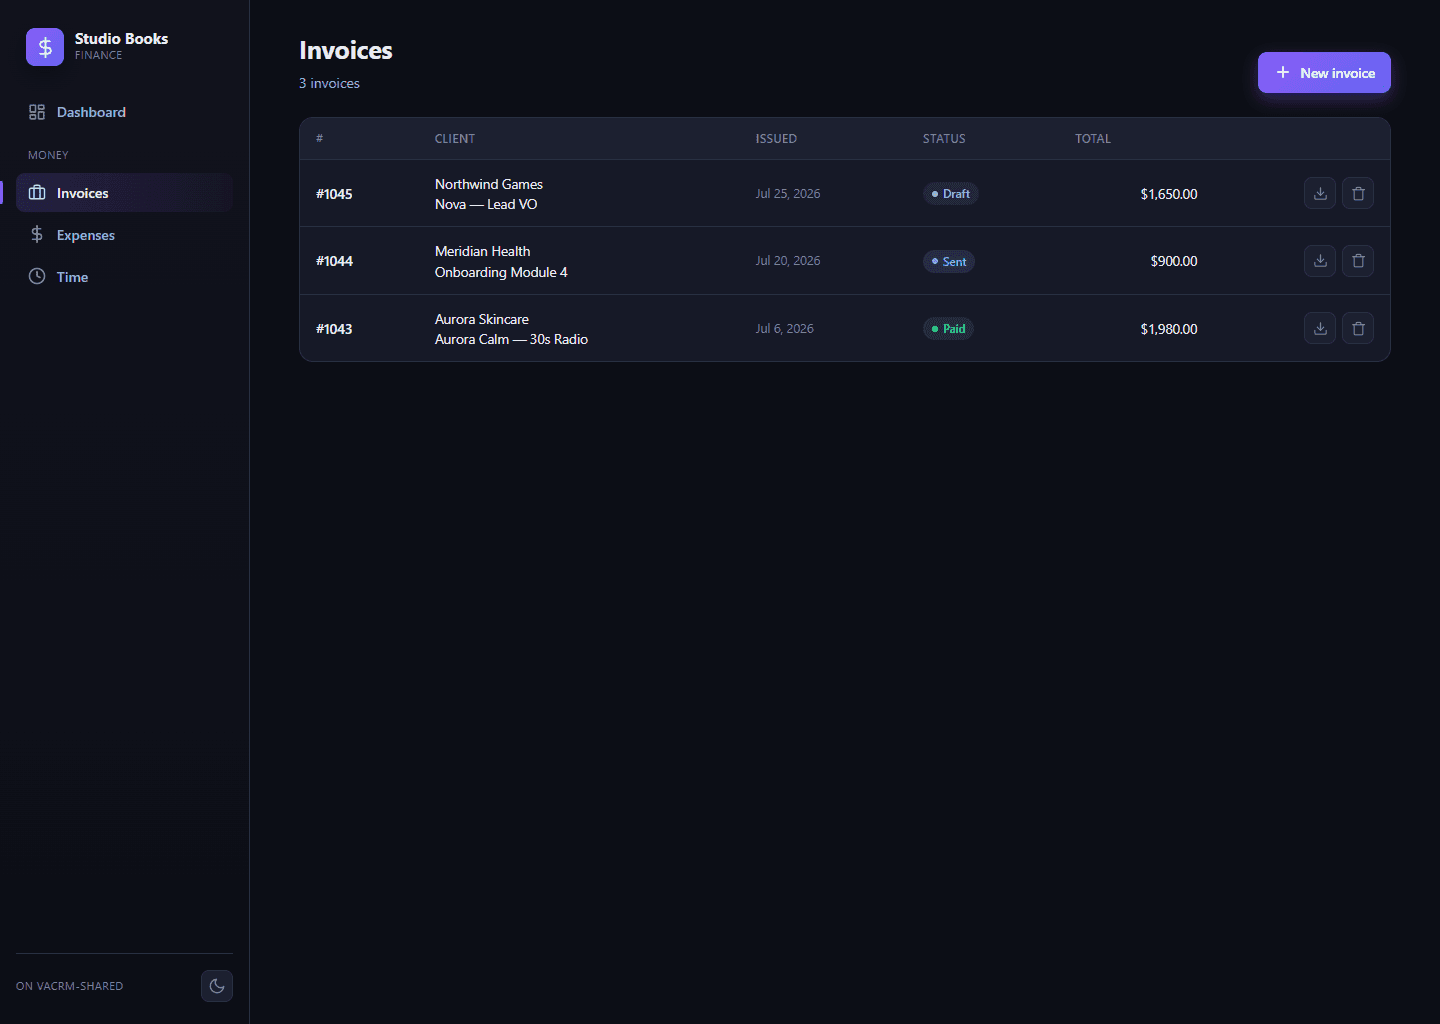Delete invoice #1043 via trash icon
The height and width of the screenshot is (1024, 1440).
click(x=1358, y=328)
